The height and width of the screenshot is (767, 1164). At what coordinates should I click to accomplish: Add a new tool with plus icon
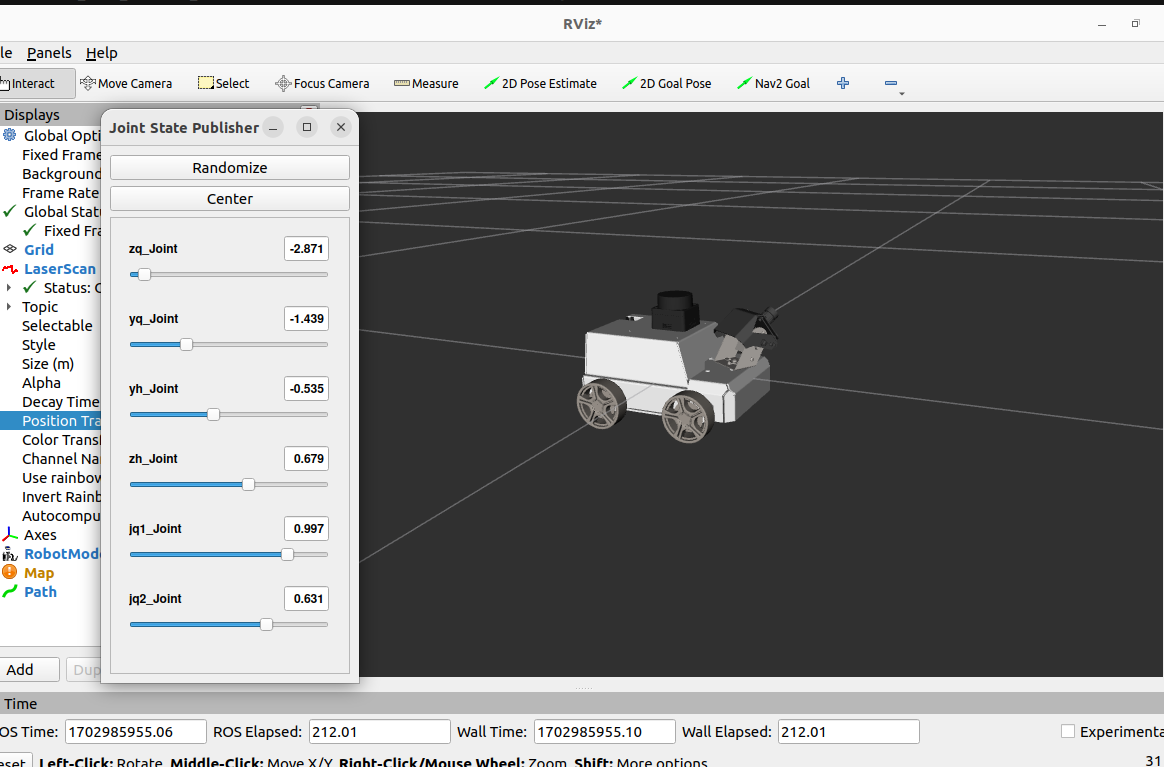tap(843, 83)
